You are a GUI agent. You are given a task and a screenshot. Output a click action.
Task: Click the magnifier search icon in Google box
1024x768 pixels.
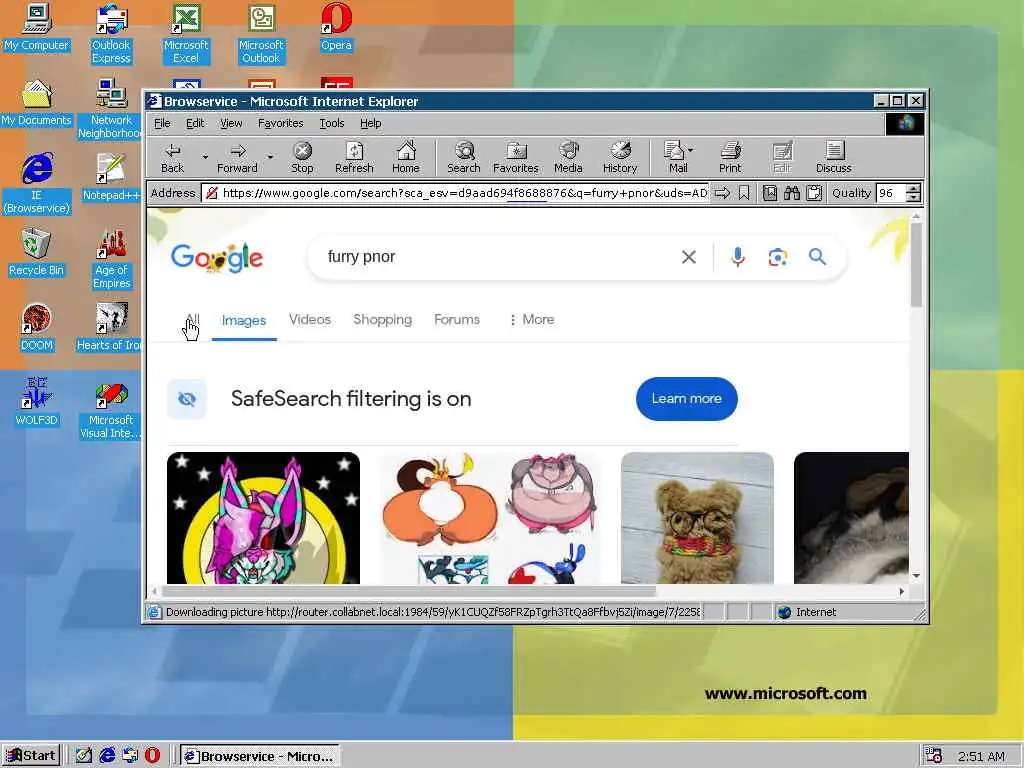[x=817, y=257]
